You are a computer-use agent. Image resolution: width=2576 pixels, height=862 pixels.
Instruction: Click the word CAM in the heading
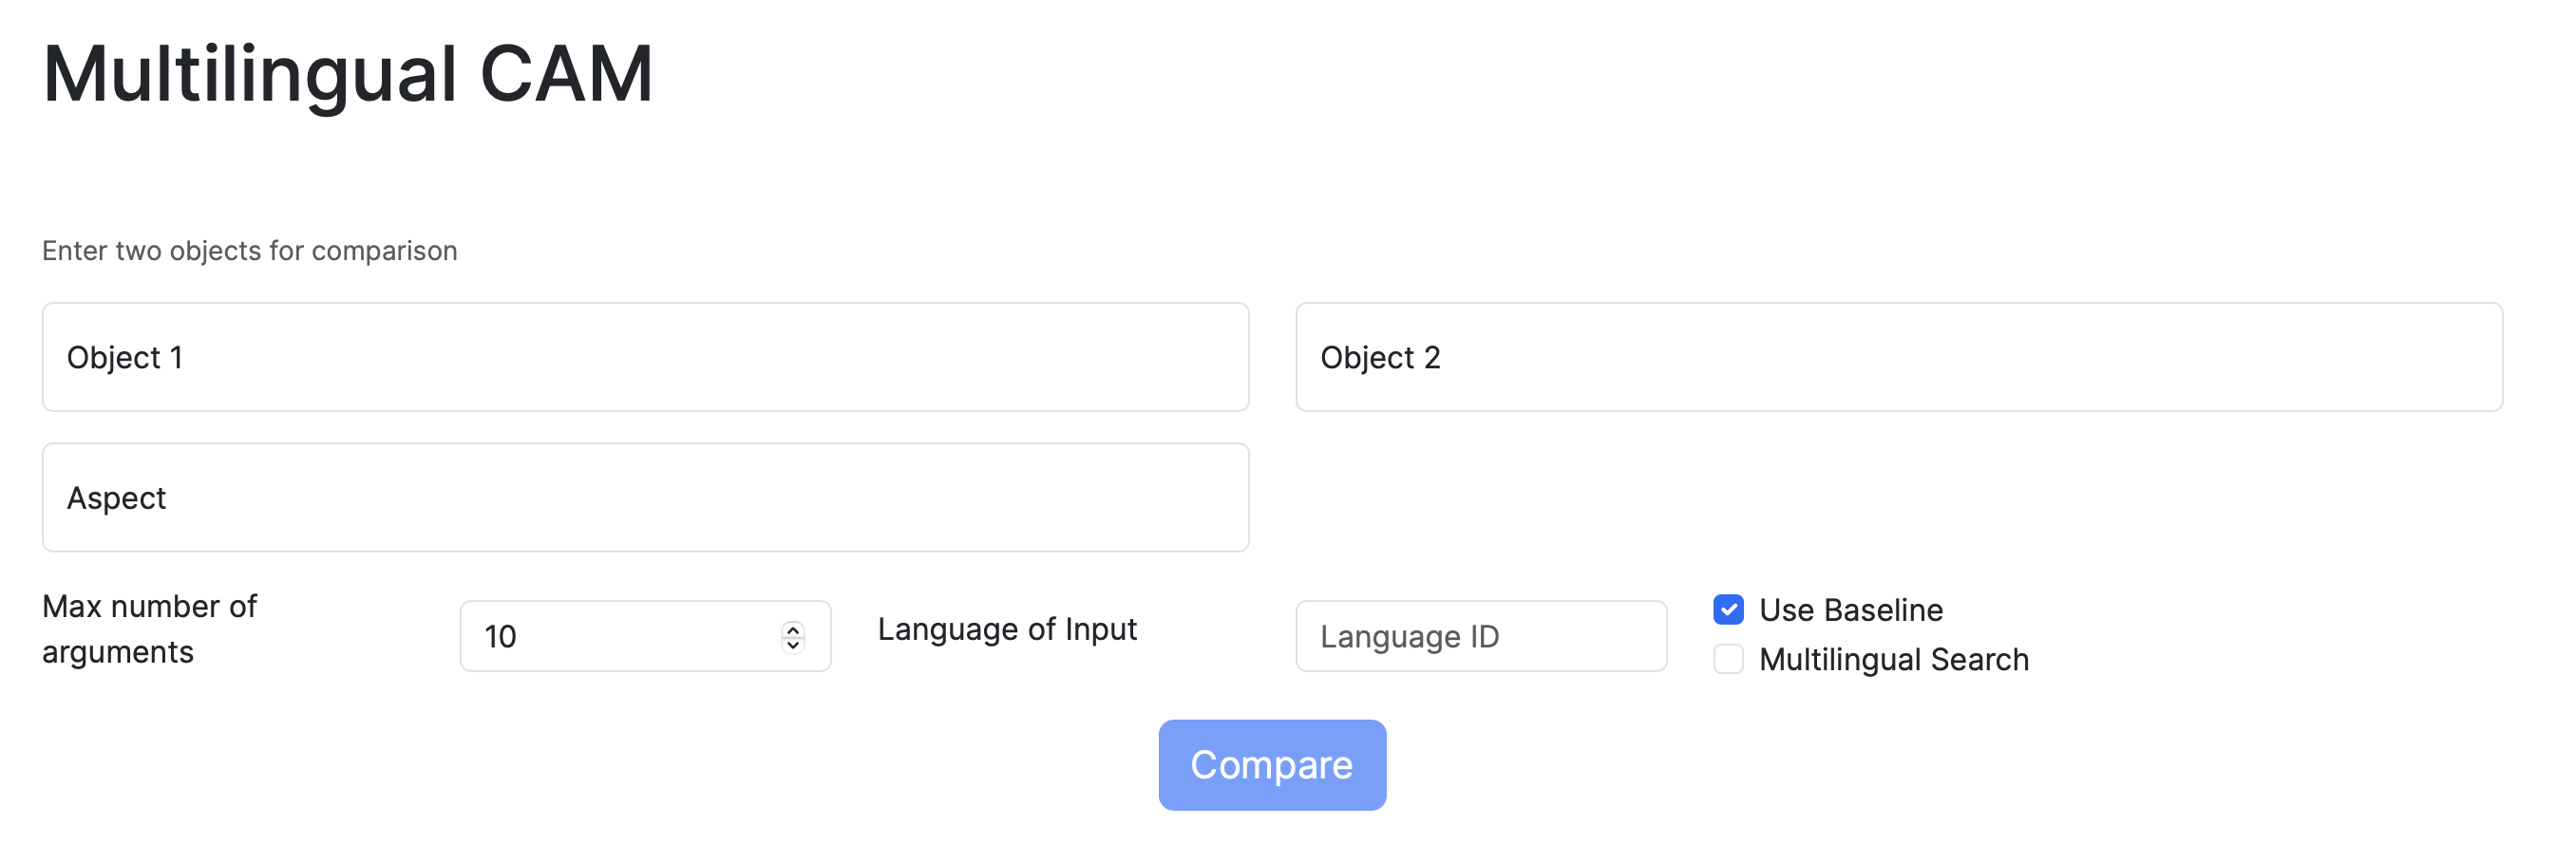pos(566,74)
